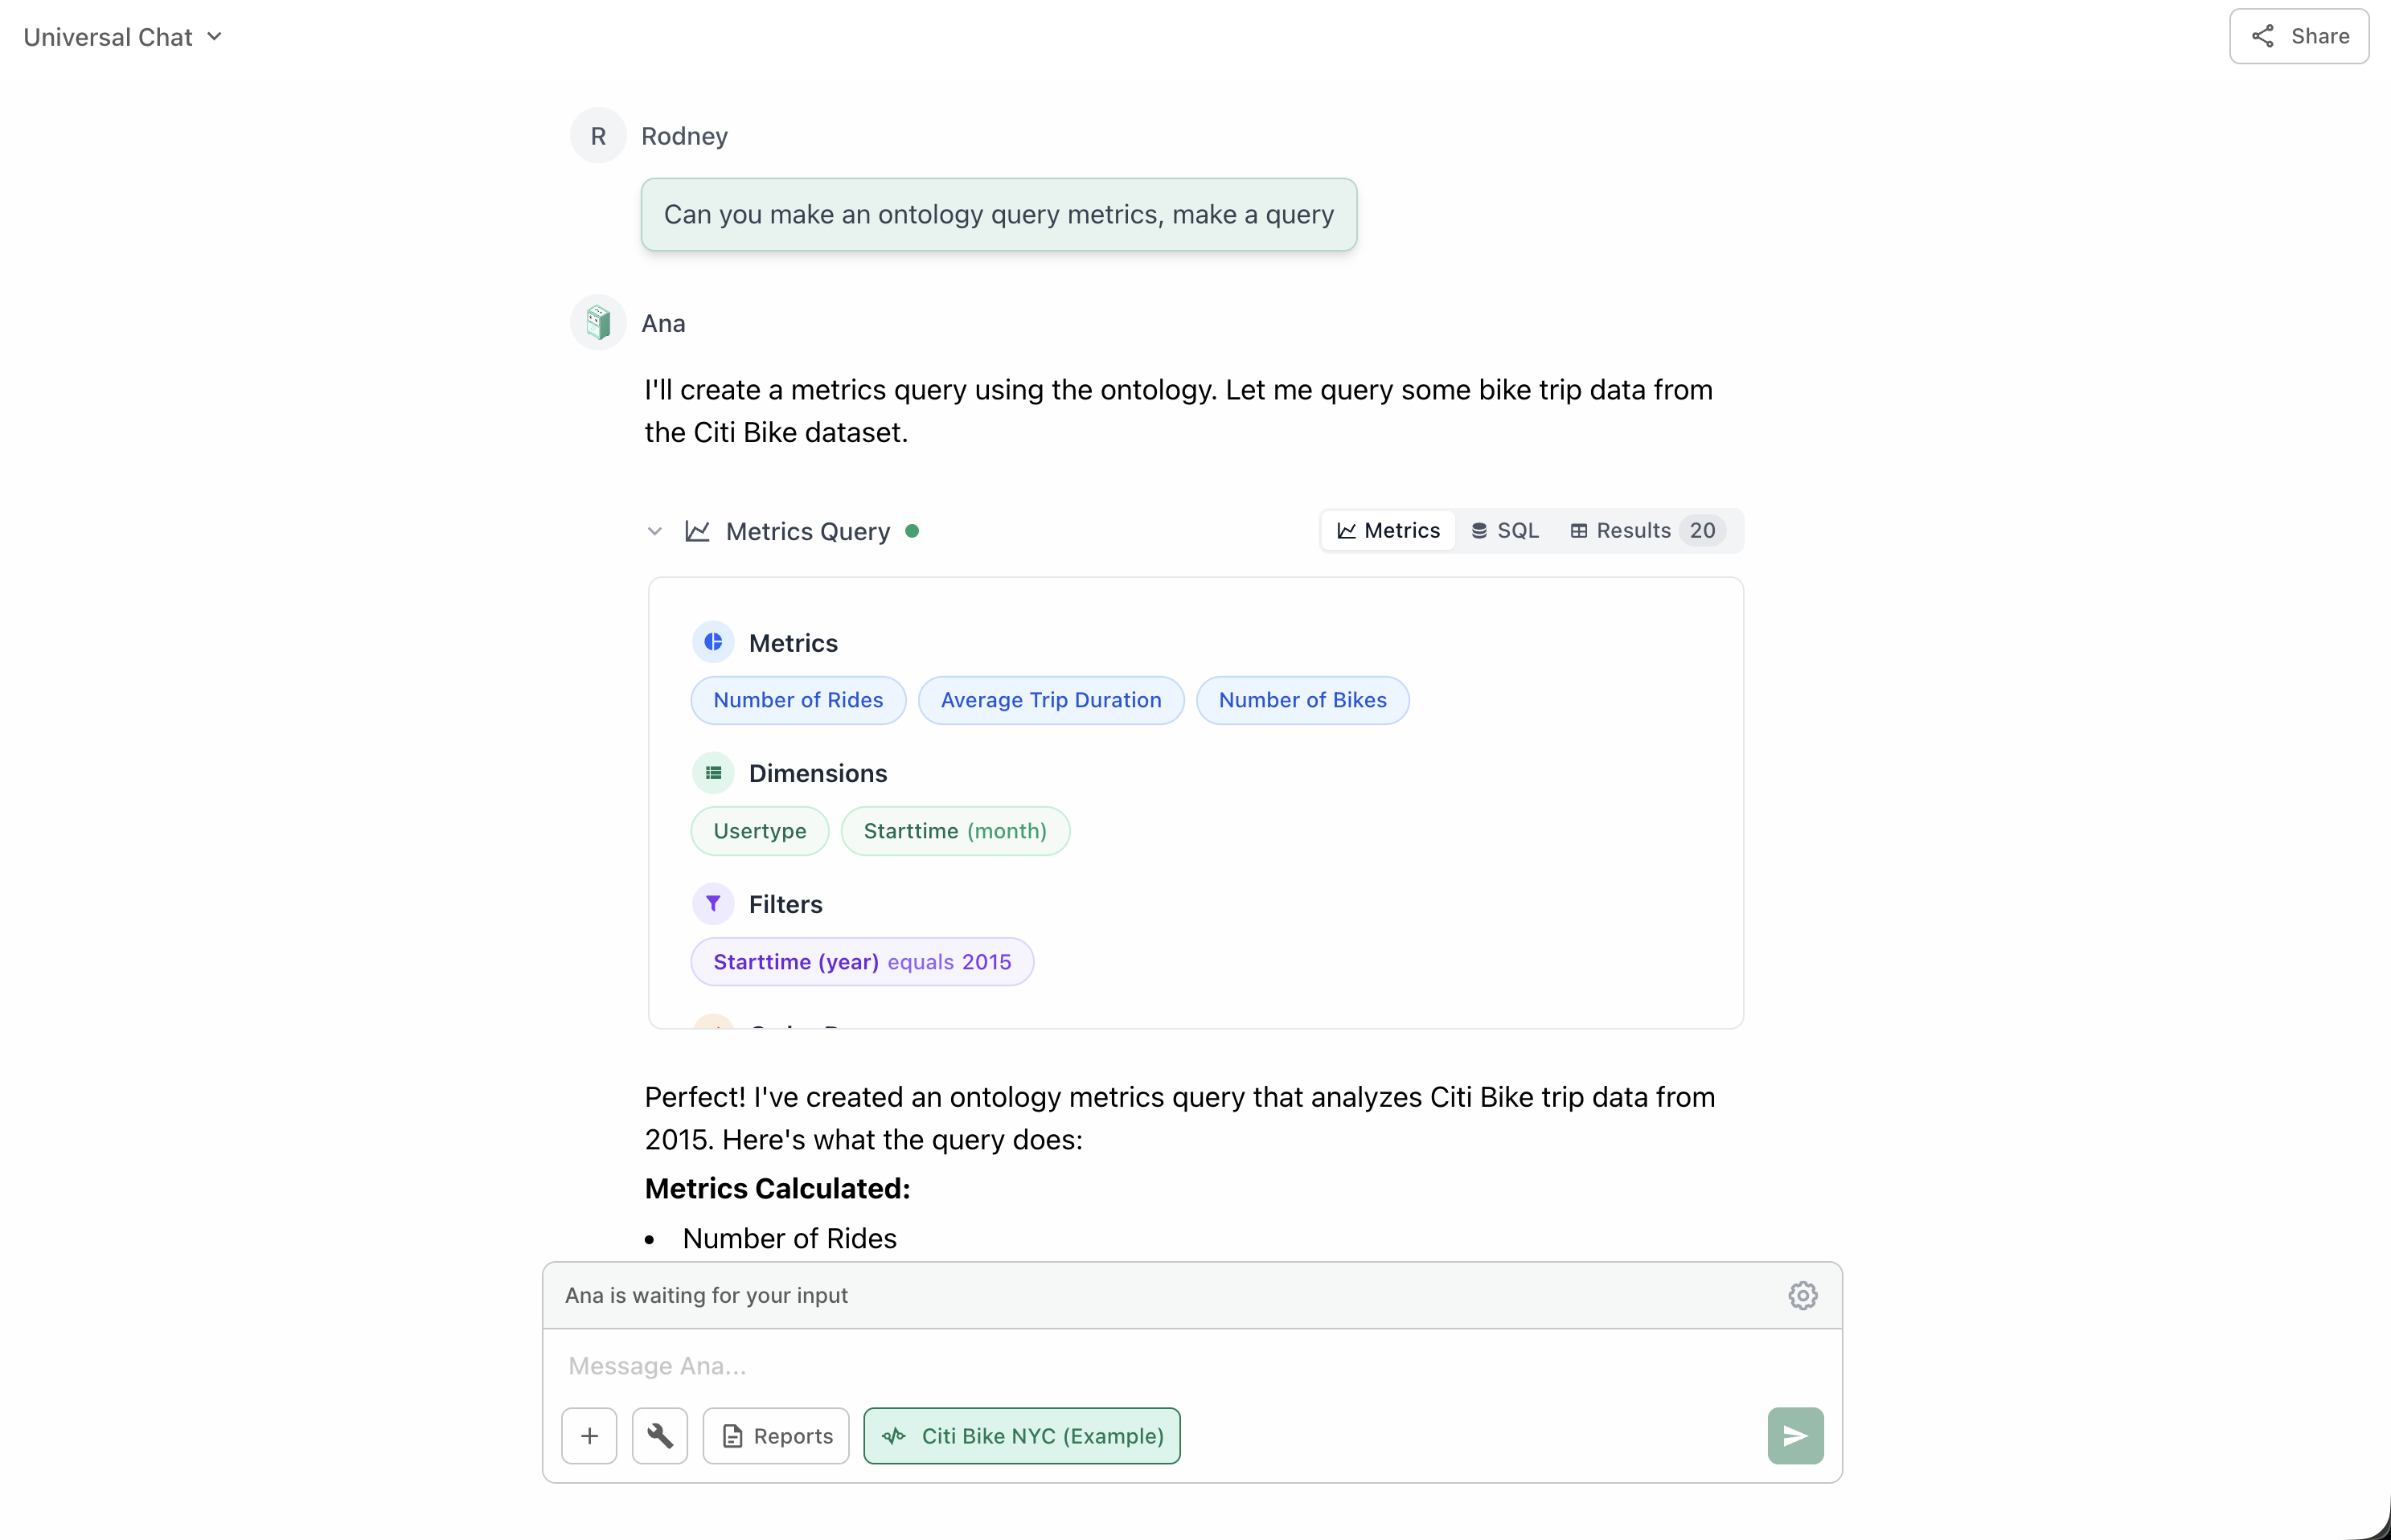Screen dimensions: 2391x1540
Task: Expand the Citi Bike NYC (Example) selector
Action: [x=1021, y=1435]
